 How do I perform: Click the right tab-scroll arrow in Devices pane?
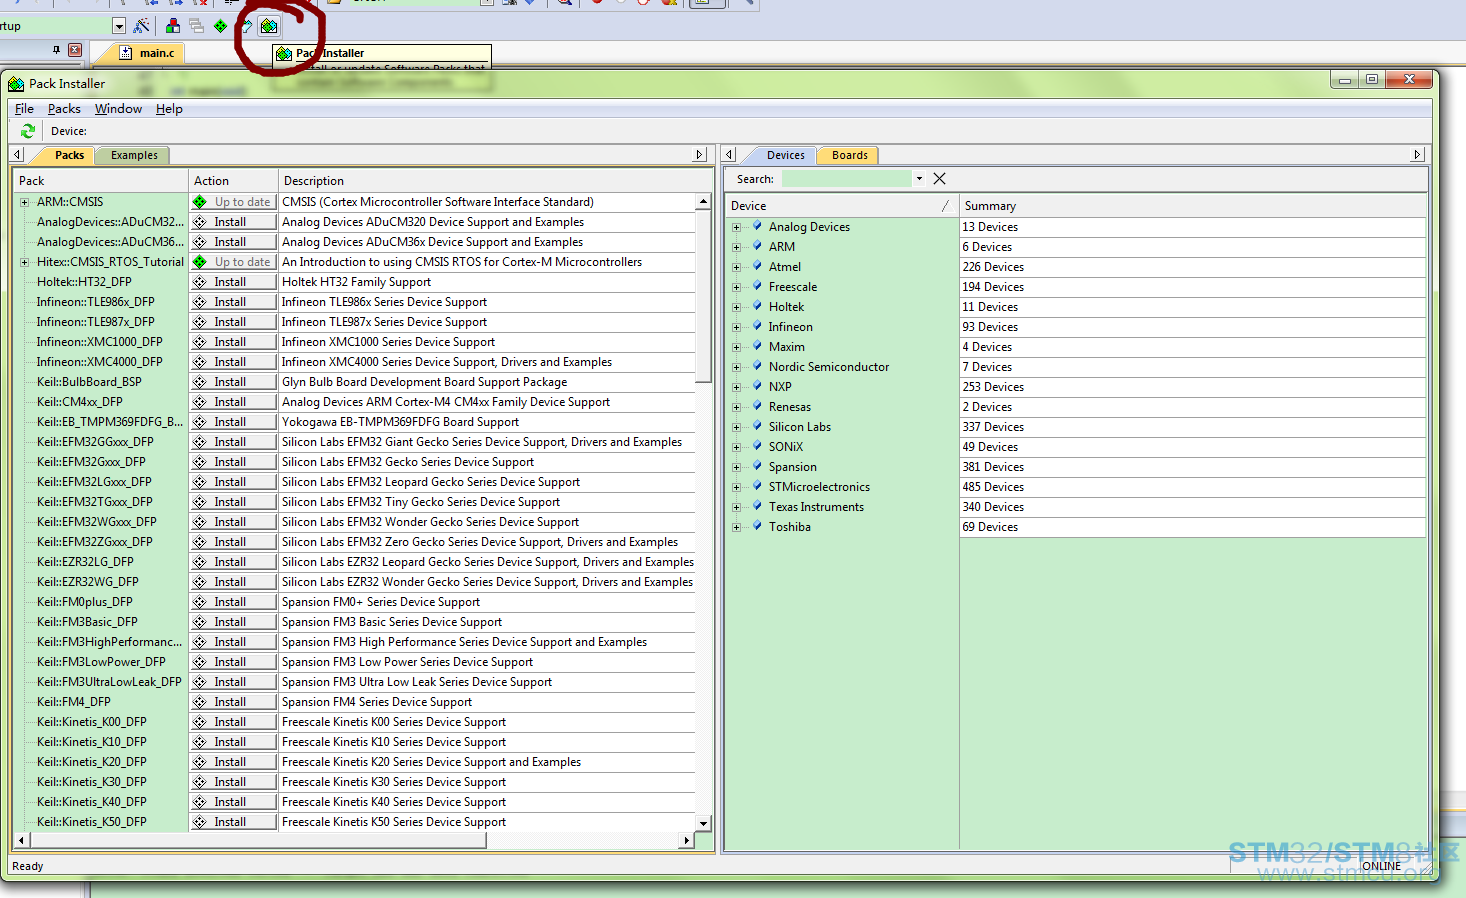click(x=1417, y=155)
